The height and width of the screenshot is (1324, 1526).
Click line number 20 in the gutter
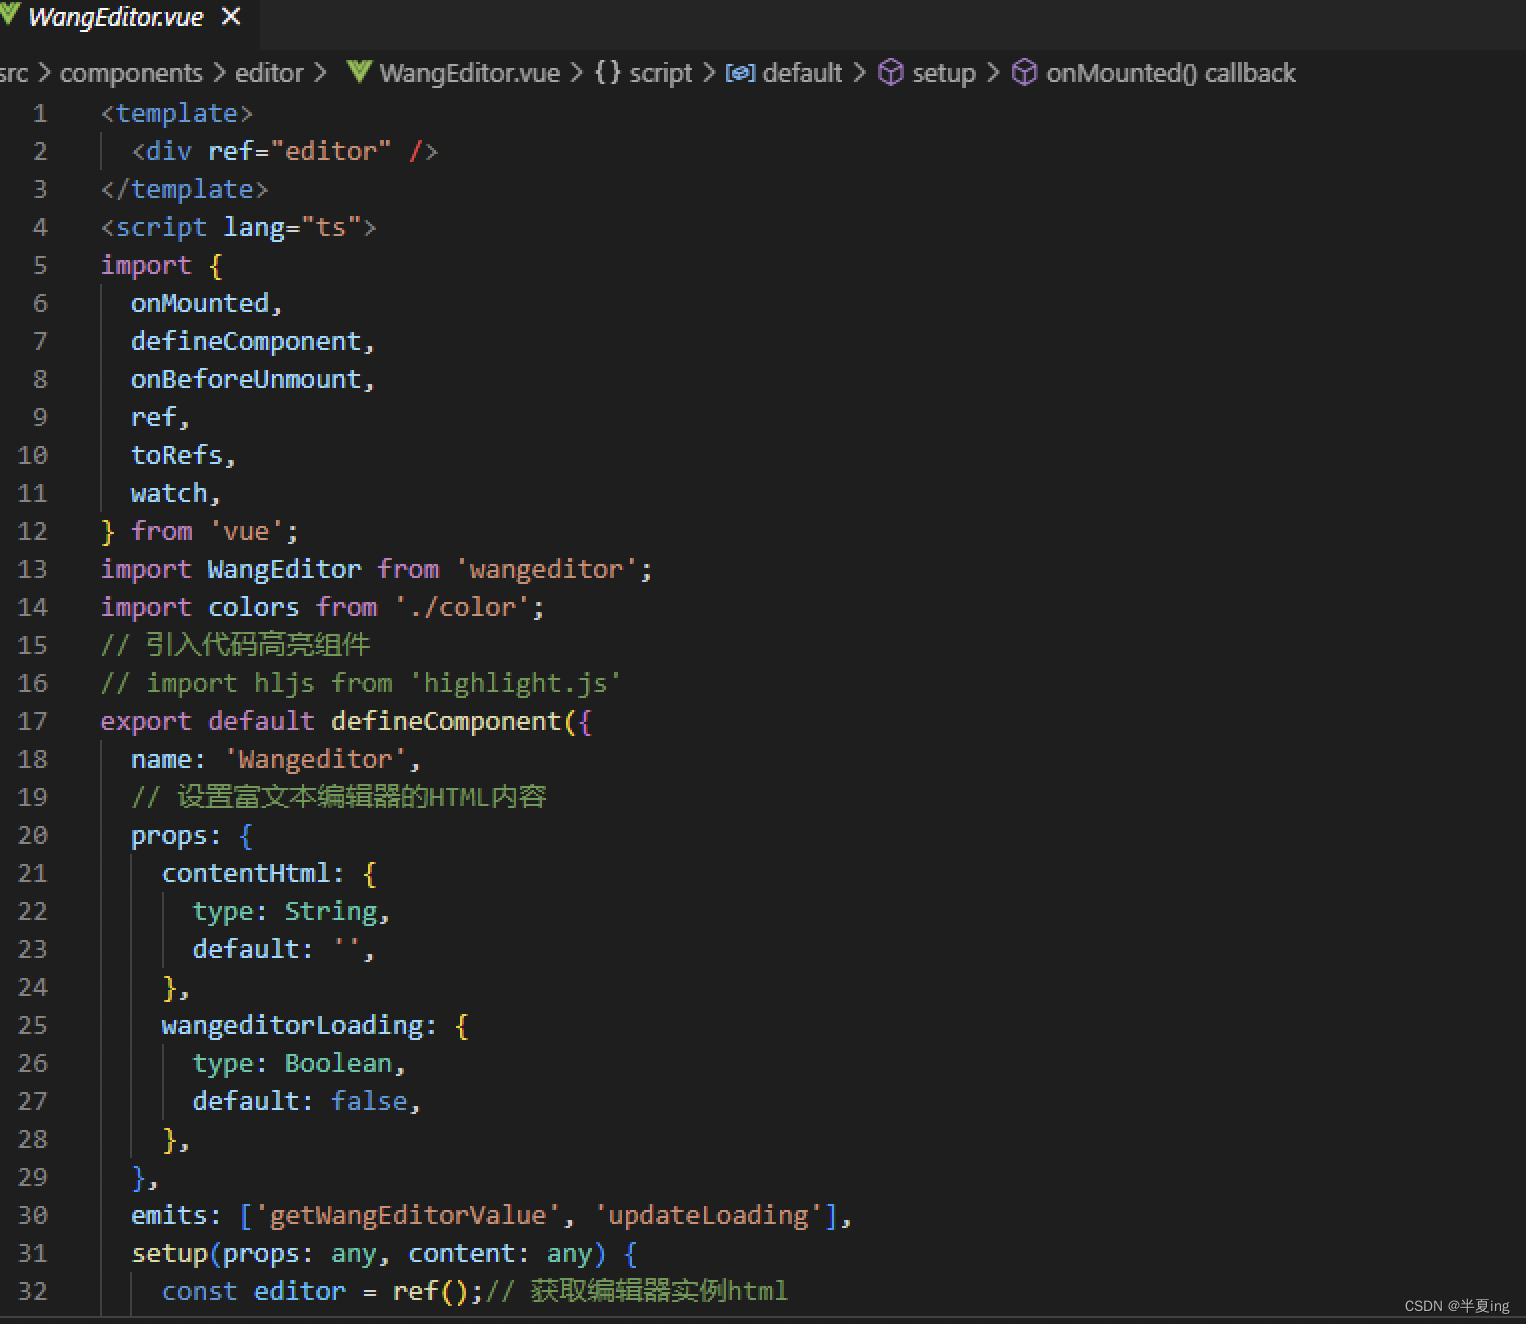[x=32, y=835]
